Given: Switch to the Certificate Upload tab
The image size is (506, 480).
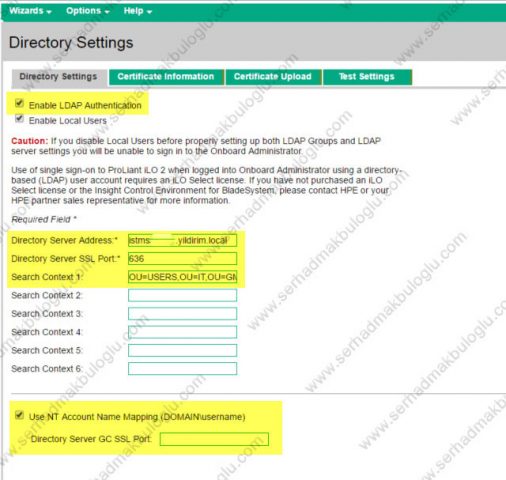Looking at the screenshot, I should tap(273, 77).
